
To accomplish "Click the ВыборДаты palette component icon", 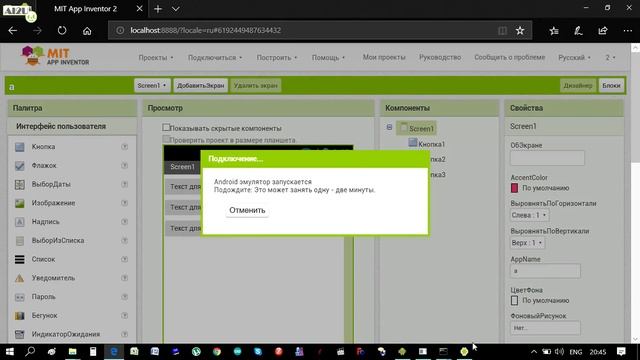I will (x=20, y=184).
